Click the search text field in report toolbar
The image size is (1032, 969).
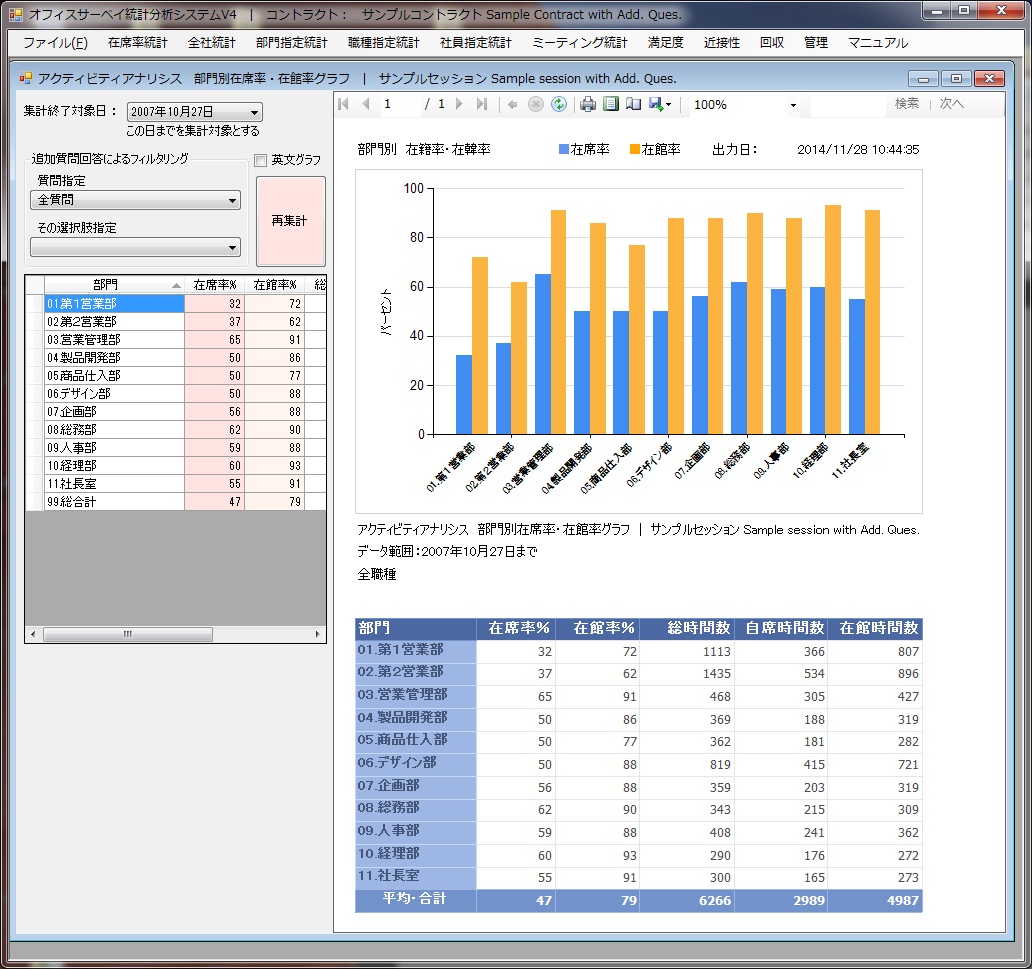pyautogui.click(x=847, y=104)
